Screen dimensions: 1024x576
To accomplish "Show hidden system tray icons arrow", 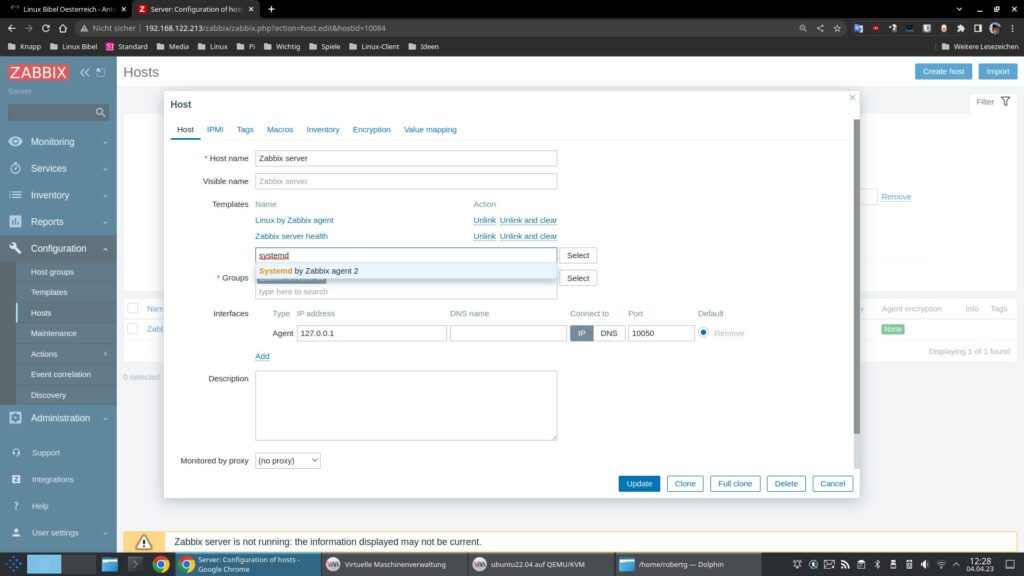I will coord(956,564).
